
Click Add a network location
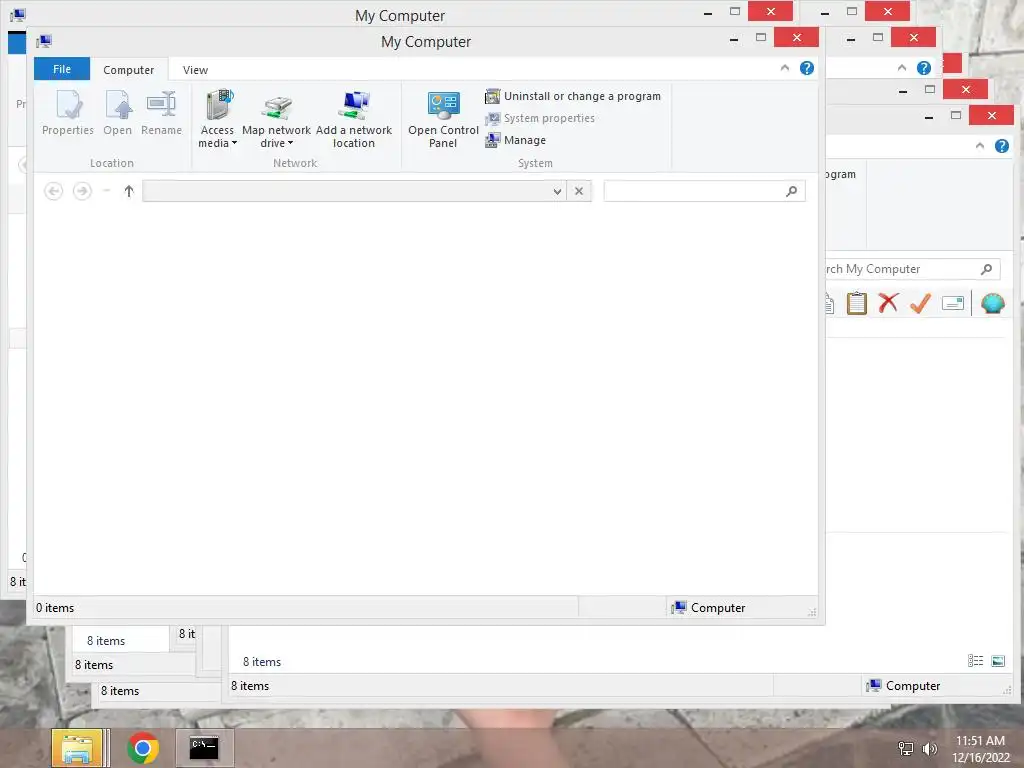[354, 119]
